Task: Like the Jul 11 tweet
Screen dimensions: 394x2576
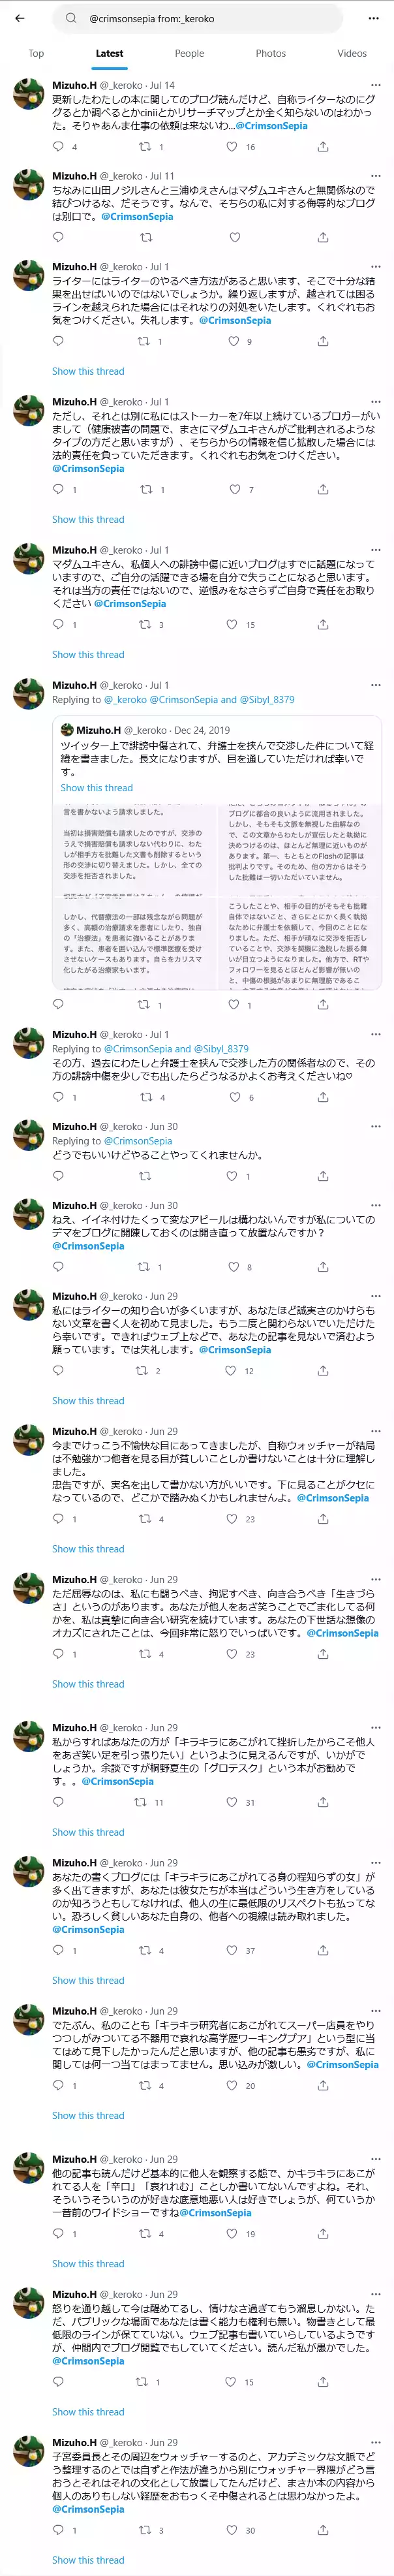Action: [x=234, y=238]
